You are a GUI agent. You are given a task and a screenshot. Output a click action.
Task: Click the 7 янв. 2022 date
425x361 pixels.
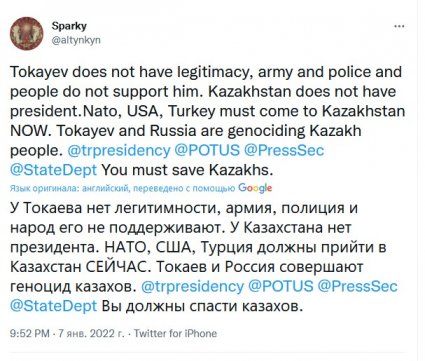pyautogui.click(x=91, y=333)
